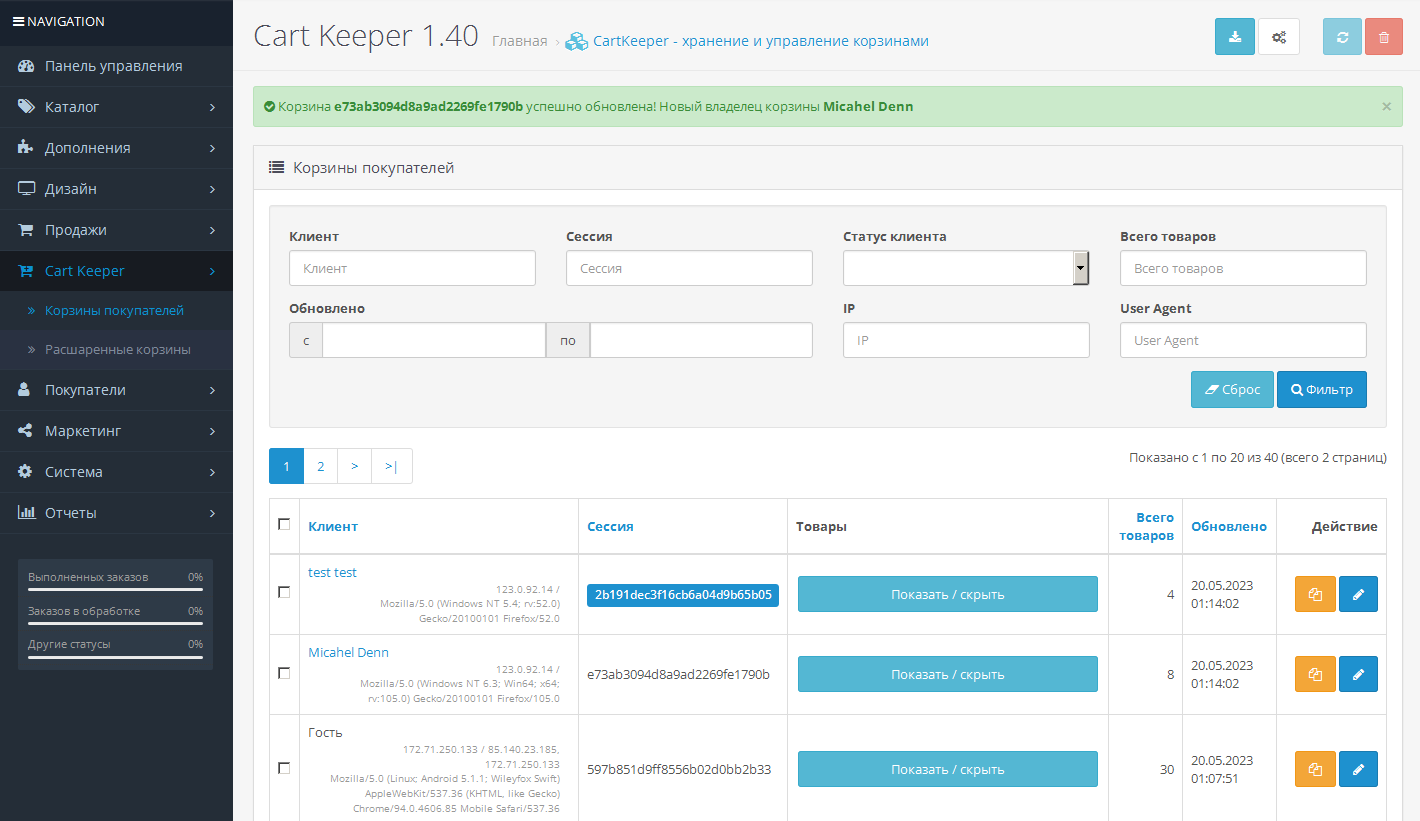Click the chart icon beside Отчеты
1420x821 pixels.
(x=27, y=513)
